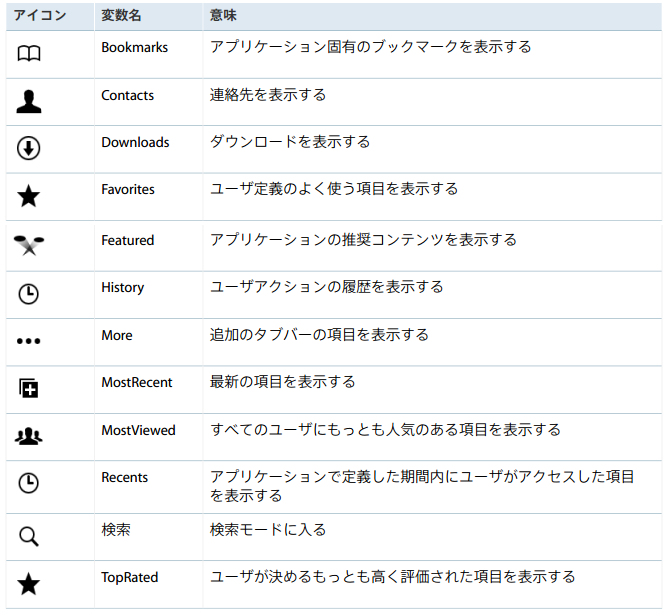The image size is (666, 615).
Task: Select the Recents clock icon
Action: tap(28, 483)
